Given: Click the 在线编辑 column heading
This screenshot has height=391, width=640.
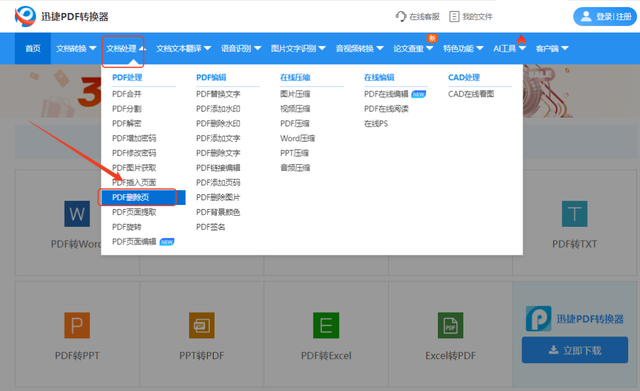Looking at the screenshot, I should tap(379, 77).
